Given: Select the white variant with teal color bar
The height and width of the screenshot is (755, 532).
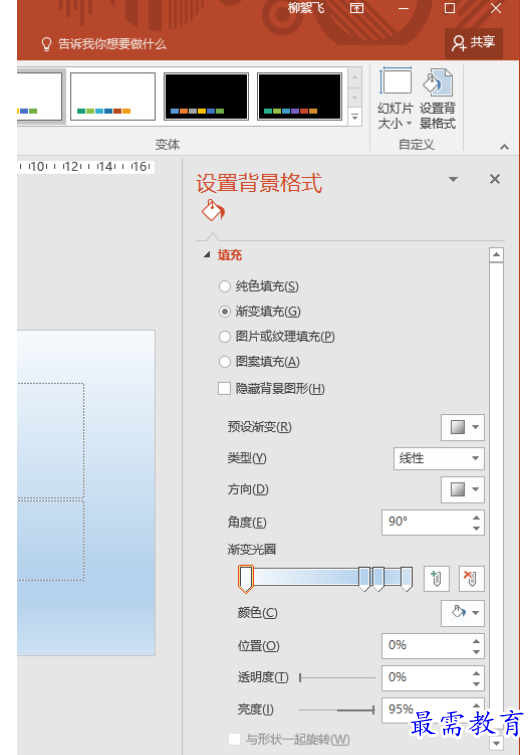Looking at the screenshot, I should [113, 96].
